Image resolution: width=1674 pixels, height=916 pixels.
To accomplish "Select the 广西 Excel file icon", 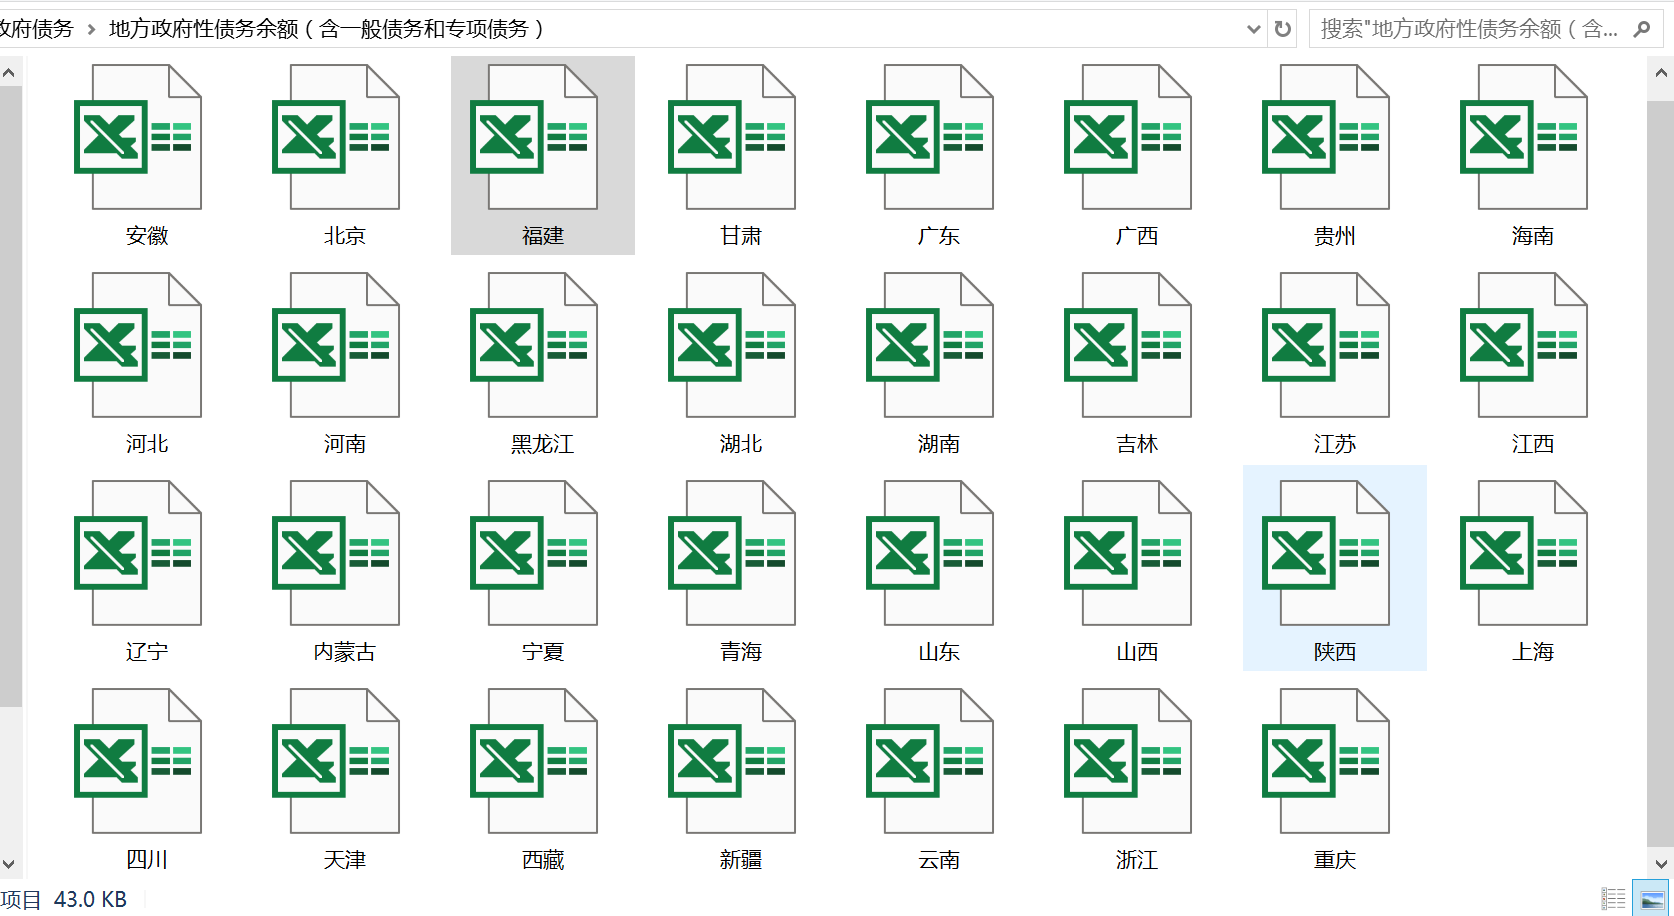I will (1128, 137).
